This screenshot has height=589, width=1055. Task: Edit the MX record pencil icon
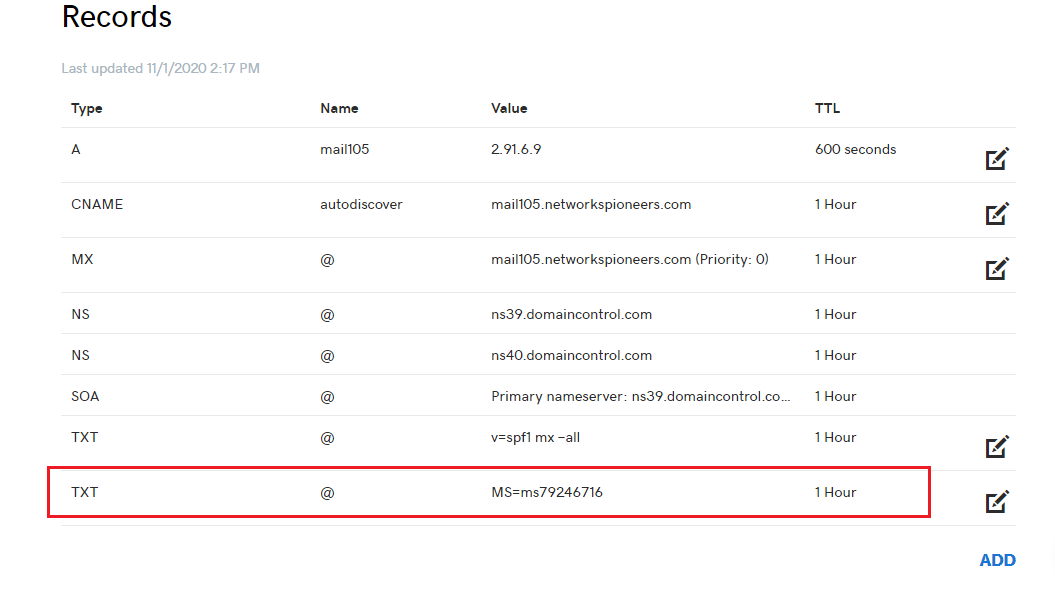pos(997,269)
